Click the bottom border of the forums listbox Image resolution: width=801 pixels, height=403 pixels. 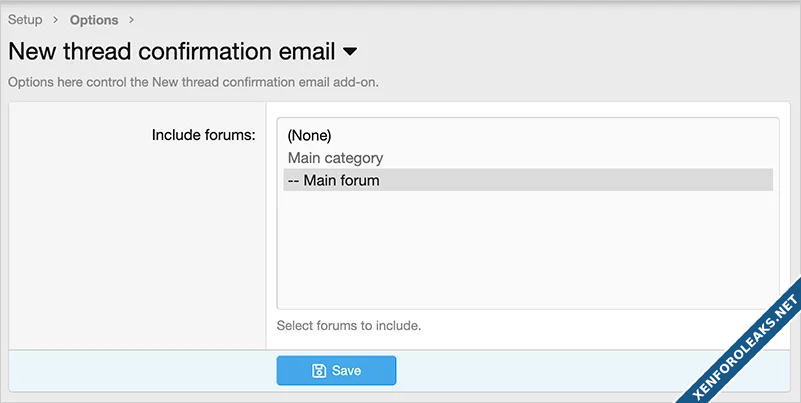point(527,309)
